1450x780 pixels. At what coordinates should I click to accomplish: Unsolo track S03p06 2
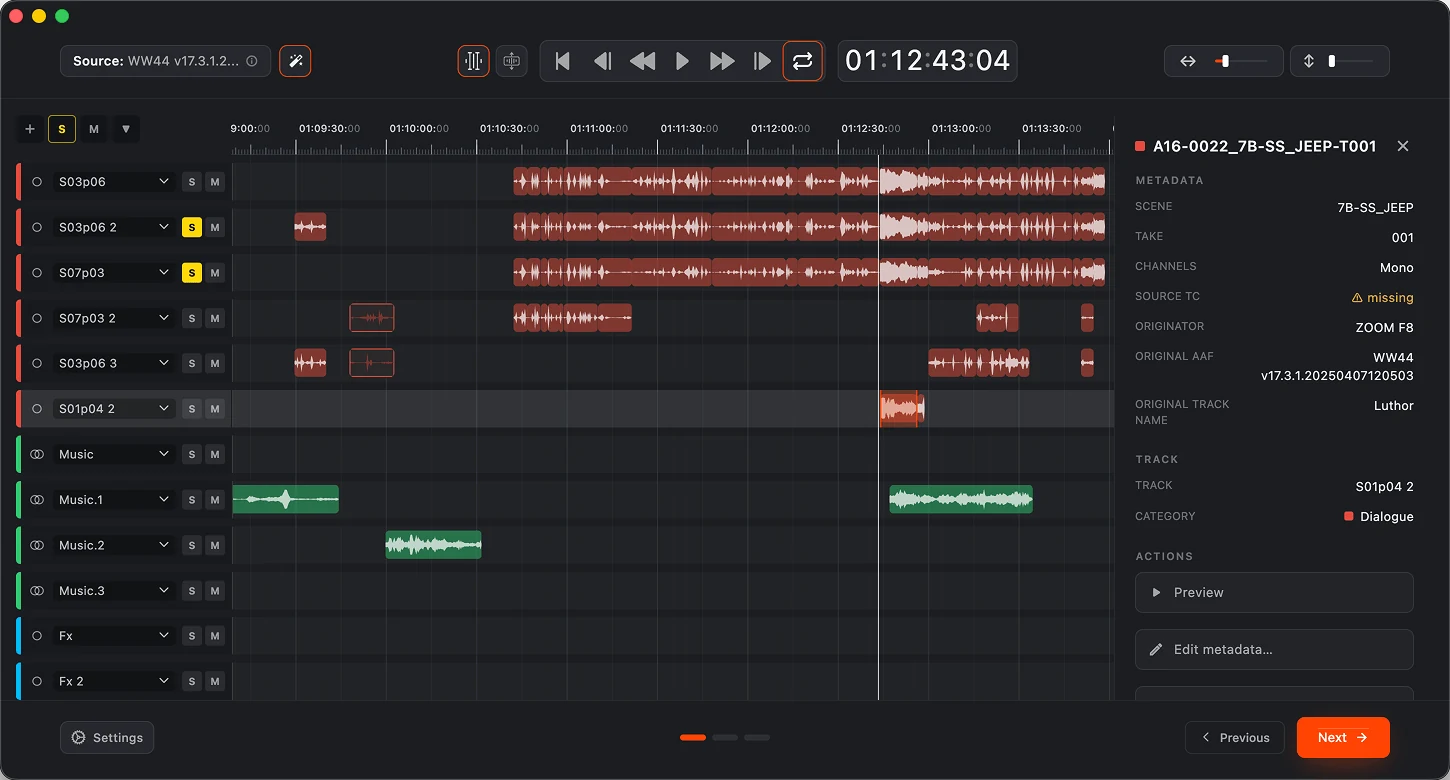[192, 227]
